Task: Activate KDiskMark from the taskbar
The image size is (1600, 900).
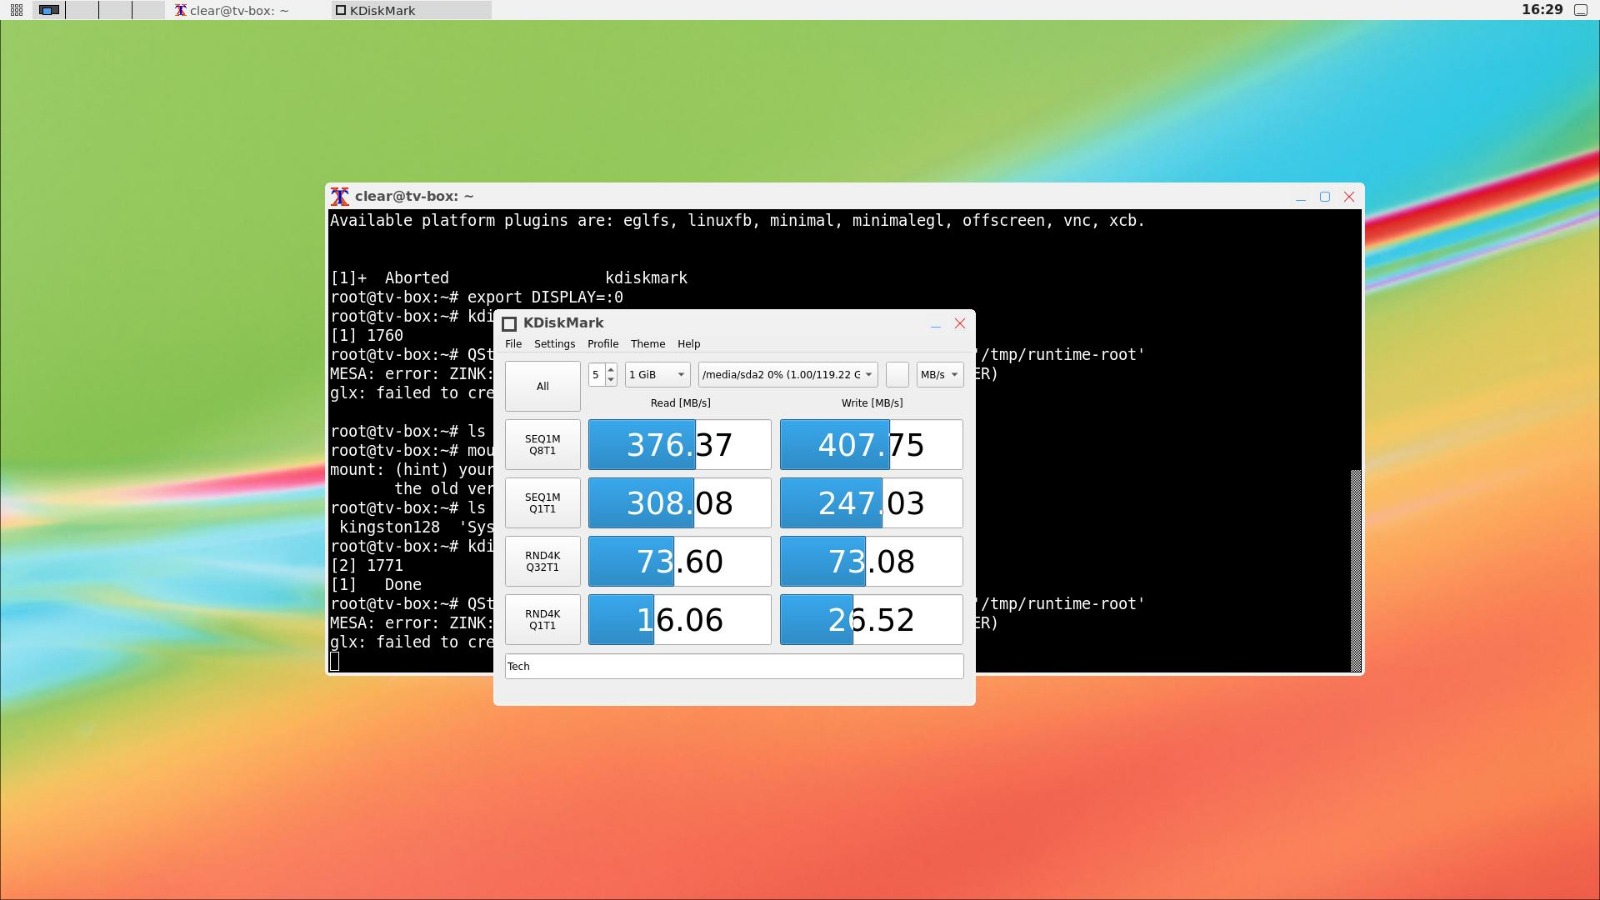Action: click(411, 10)
